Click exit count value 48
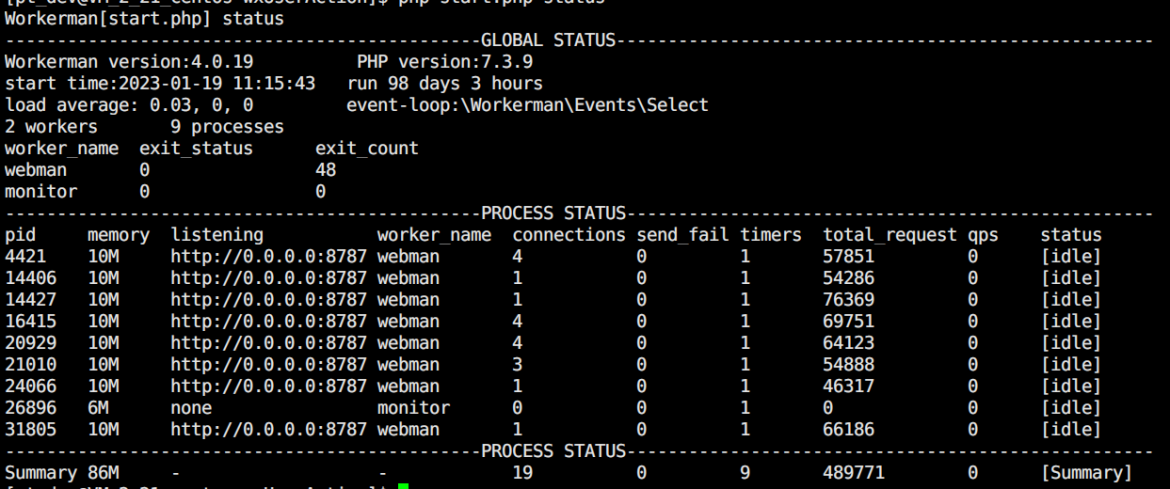This screenshot has width=1170, height=489. coord(325,170)
